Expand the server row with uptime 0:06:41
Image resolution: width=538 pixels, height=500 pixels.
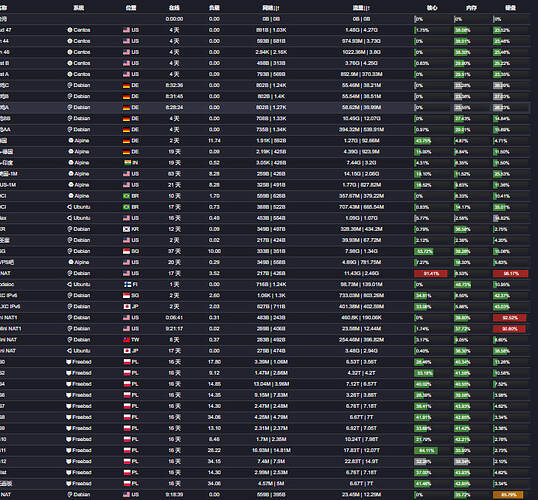pyautogui.click(x=265, y=317)
